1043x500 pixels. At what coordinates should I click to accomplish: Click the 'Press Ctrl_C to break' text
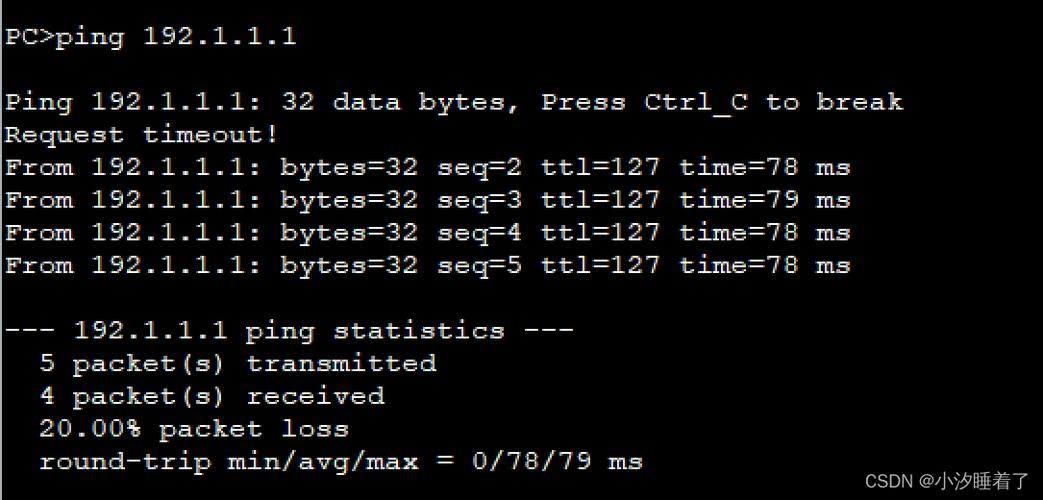click(722, 102)
